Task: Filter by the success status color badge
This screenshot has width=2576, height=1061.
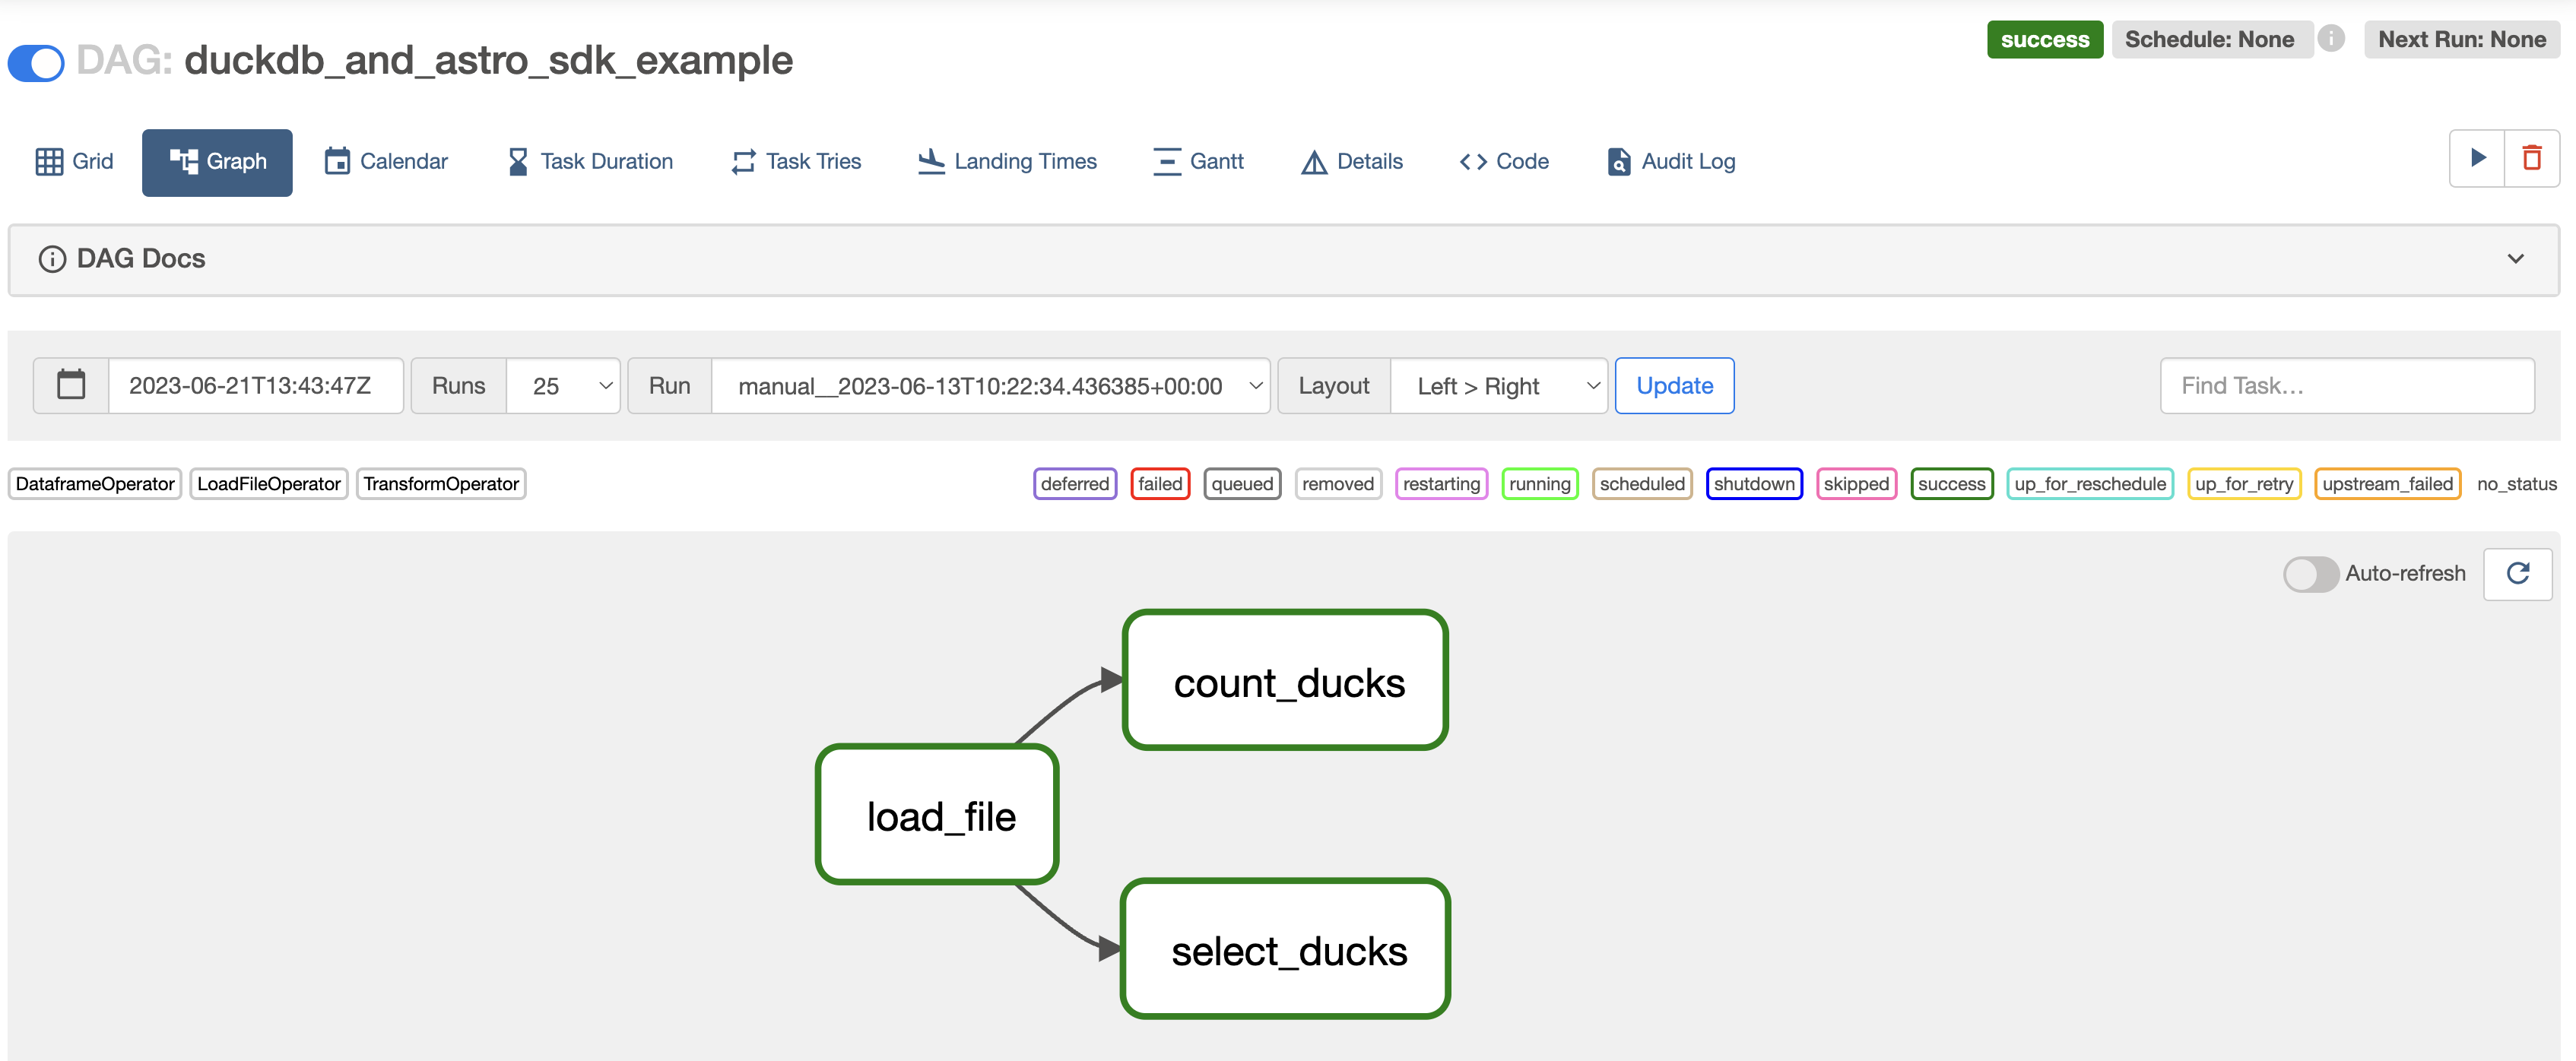Action: pyautogui.click(x=1952, y=484)
